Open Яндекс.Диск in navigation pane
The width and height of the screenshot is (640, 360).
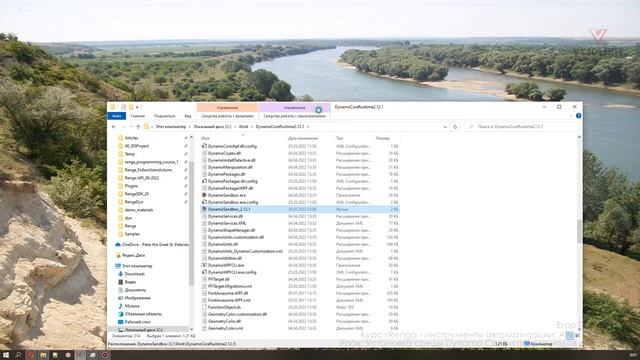pyautogui.click(x=130, y=255)
